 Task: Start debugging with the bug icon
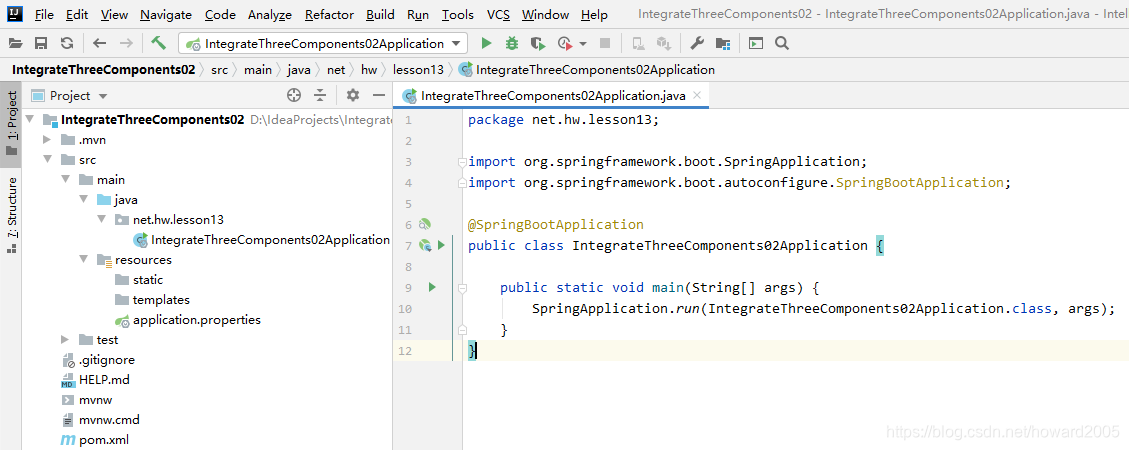(x=512, y=44)
